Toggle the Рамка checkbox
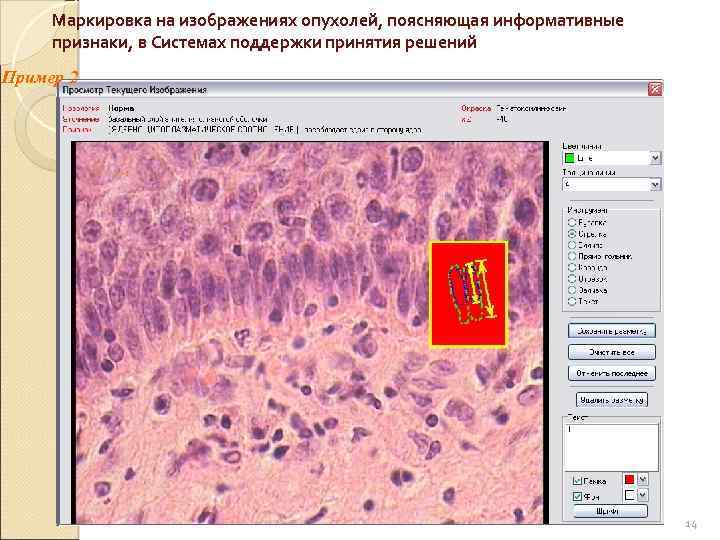 tap(578, 481)
